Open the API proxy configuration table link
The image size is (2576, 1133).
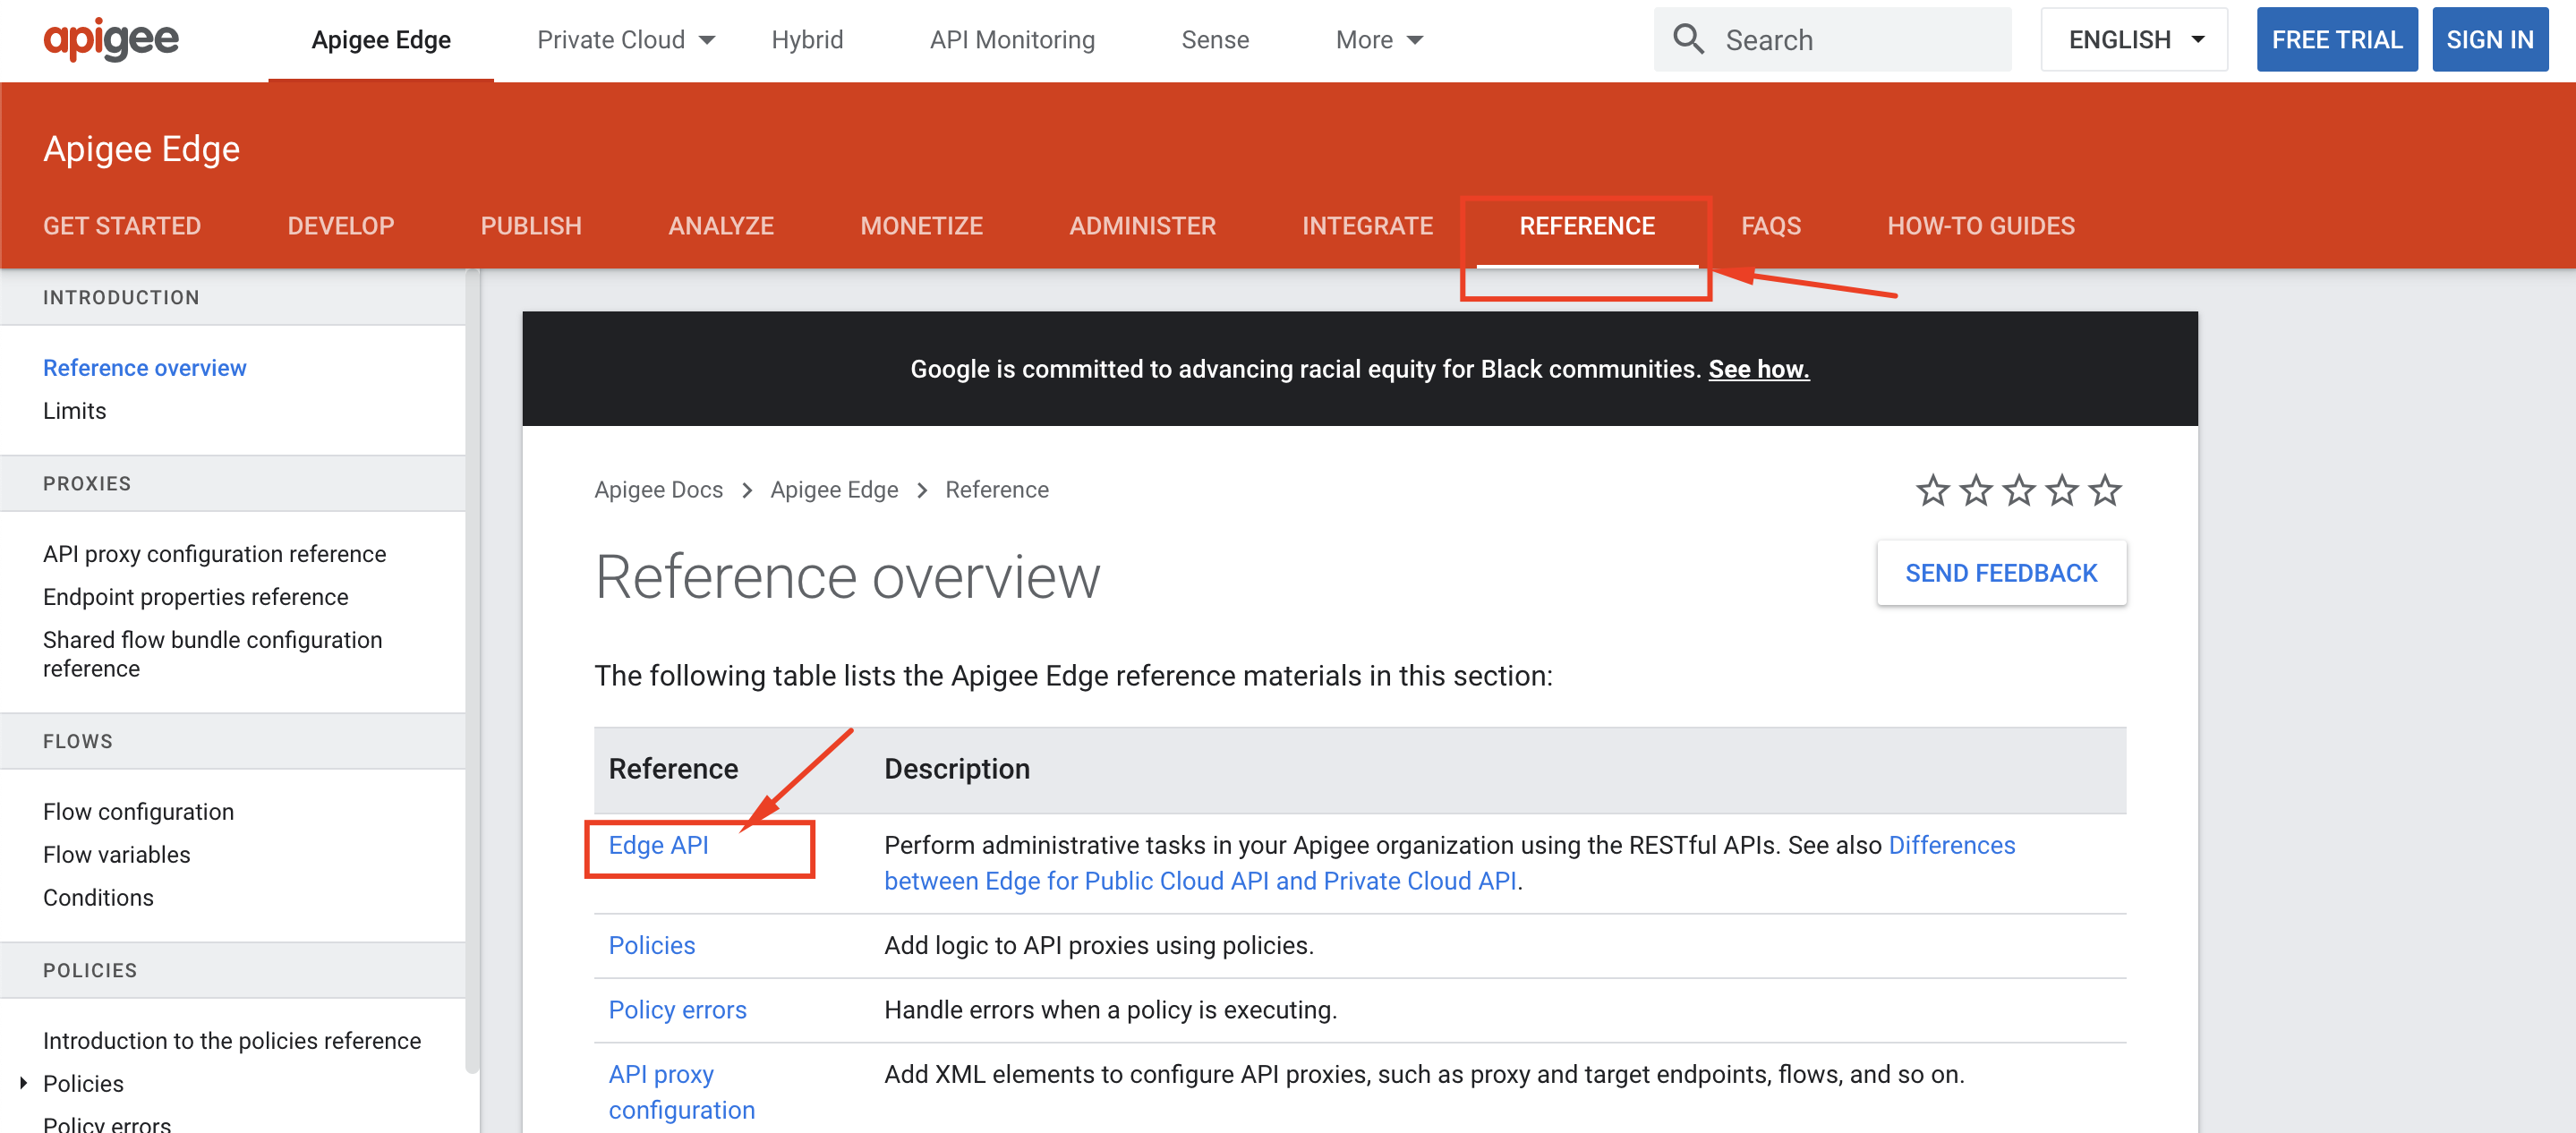click(x=681, y=1092)
